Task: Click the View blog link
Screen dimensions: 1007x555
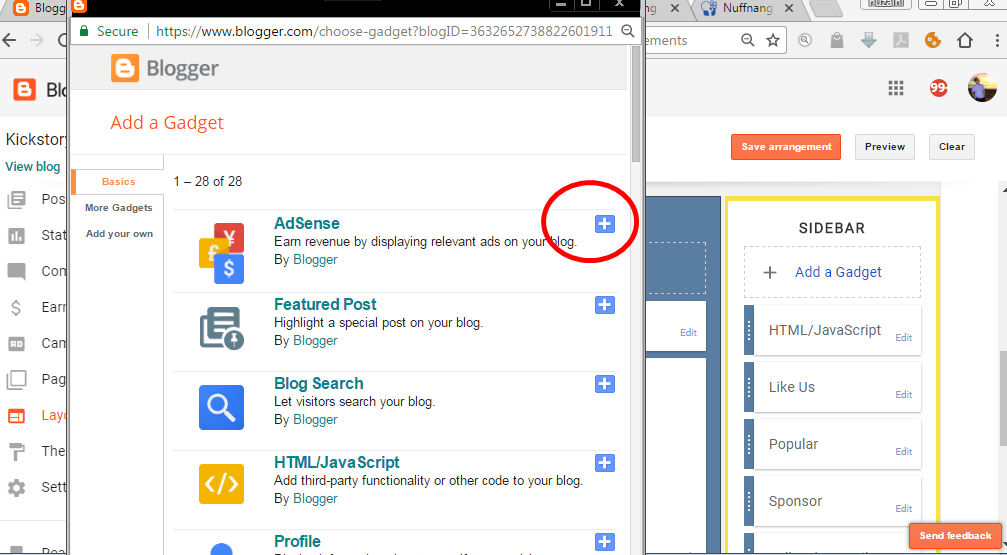Action: pyautogui.click(x=33, y=166)
